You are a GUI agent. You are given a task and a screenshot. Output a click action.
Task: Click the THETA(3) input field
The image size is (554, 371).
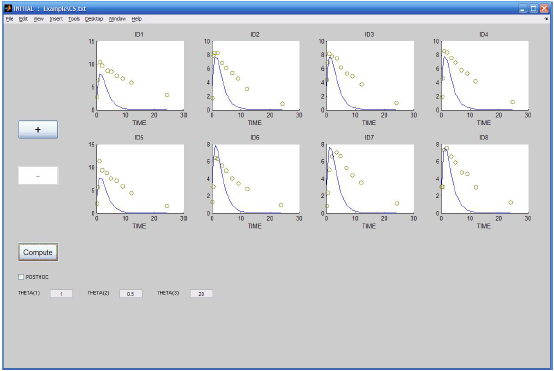pyautogui.click(x=201, y=294)
